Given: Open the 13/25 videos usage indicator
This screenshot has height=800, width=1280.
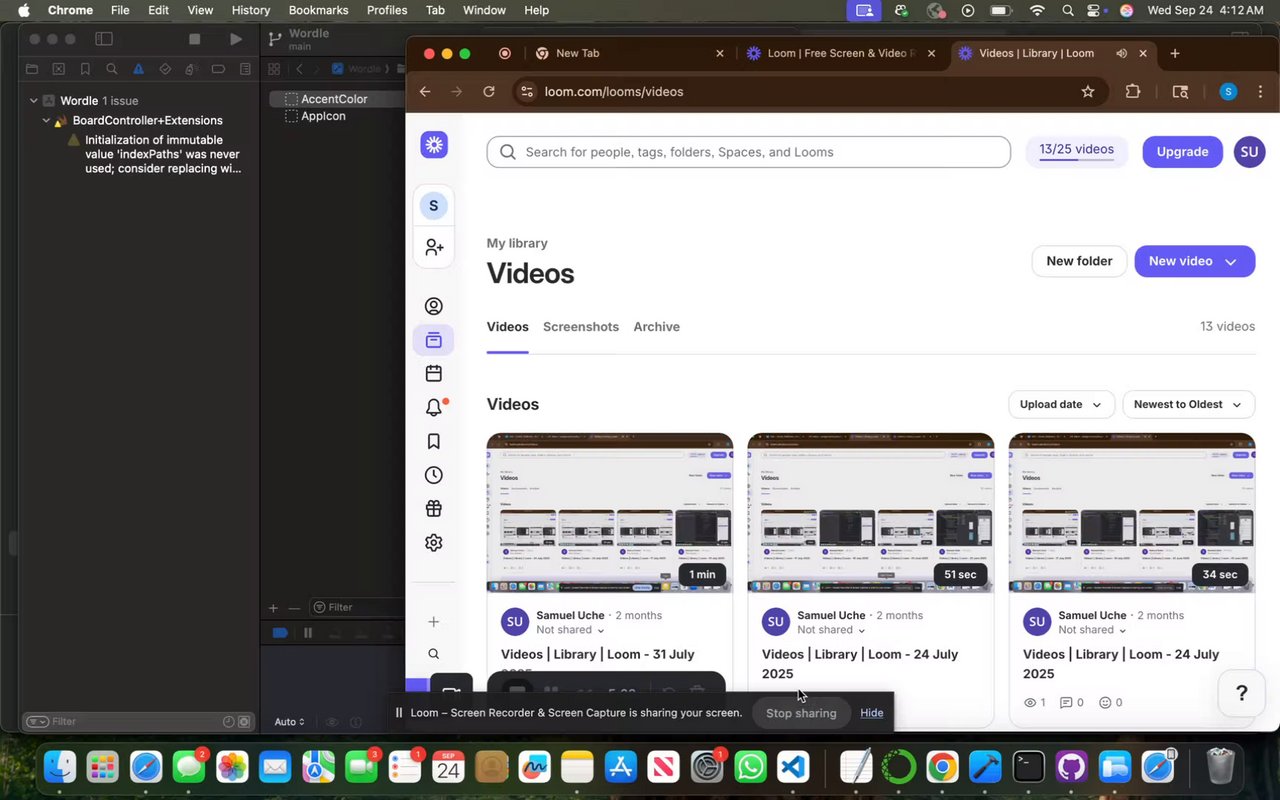Looking at the screenshot, I should 1077,151.
